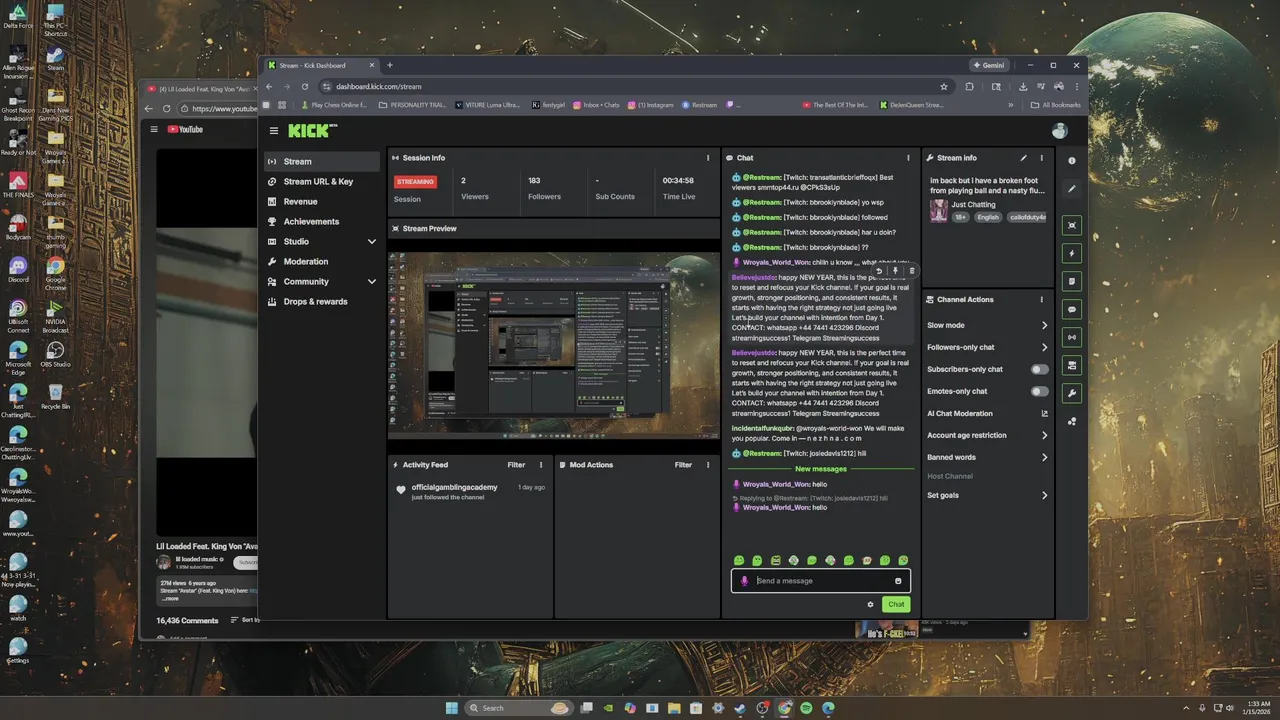Open Moderation in the Kick sidebar
1280x720 pixels.
tap(322, 262)
